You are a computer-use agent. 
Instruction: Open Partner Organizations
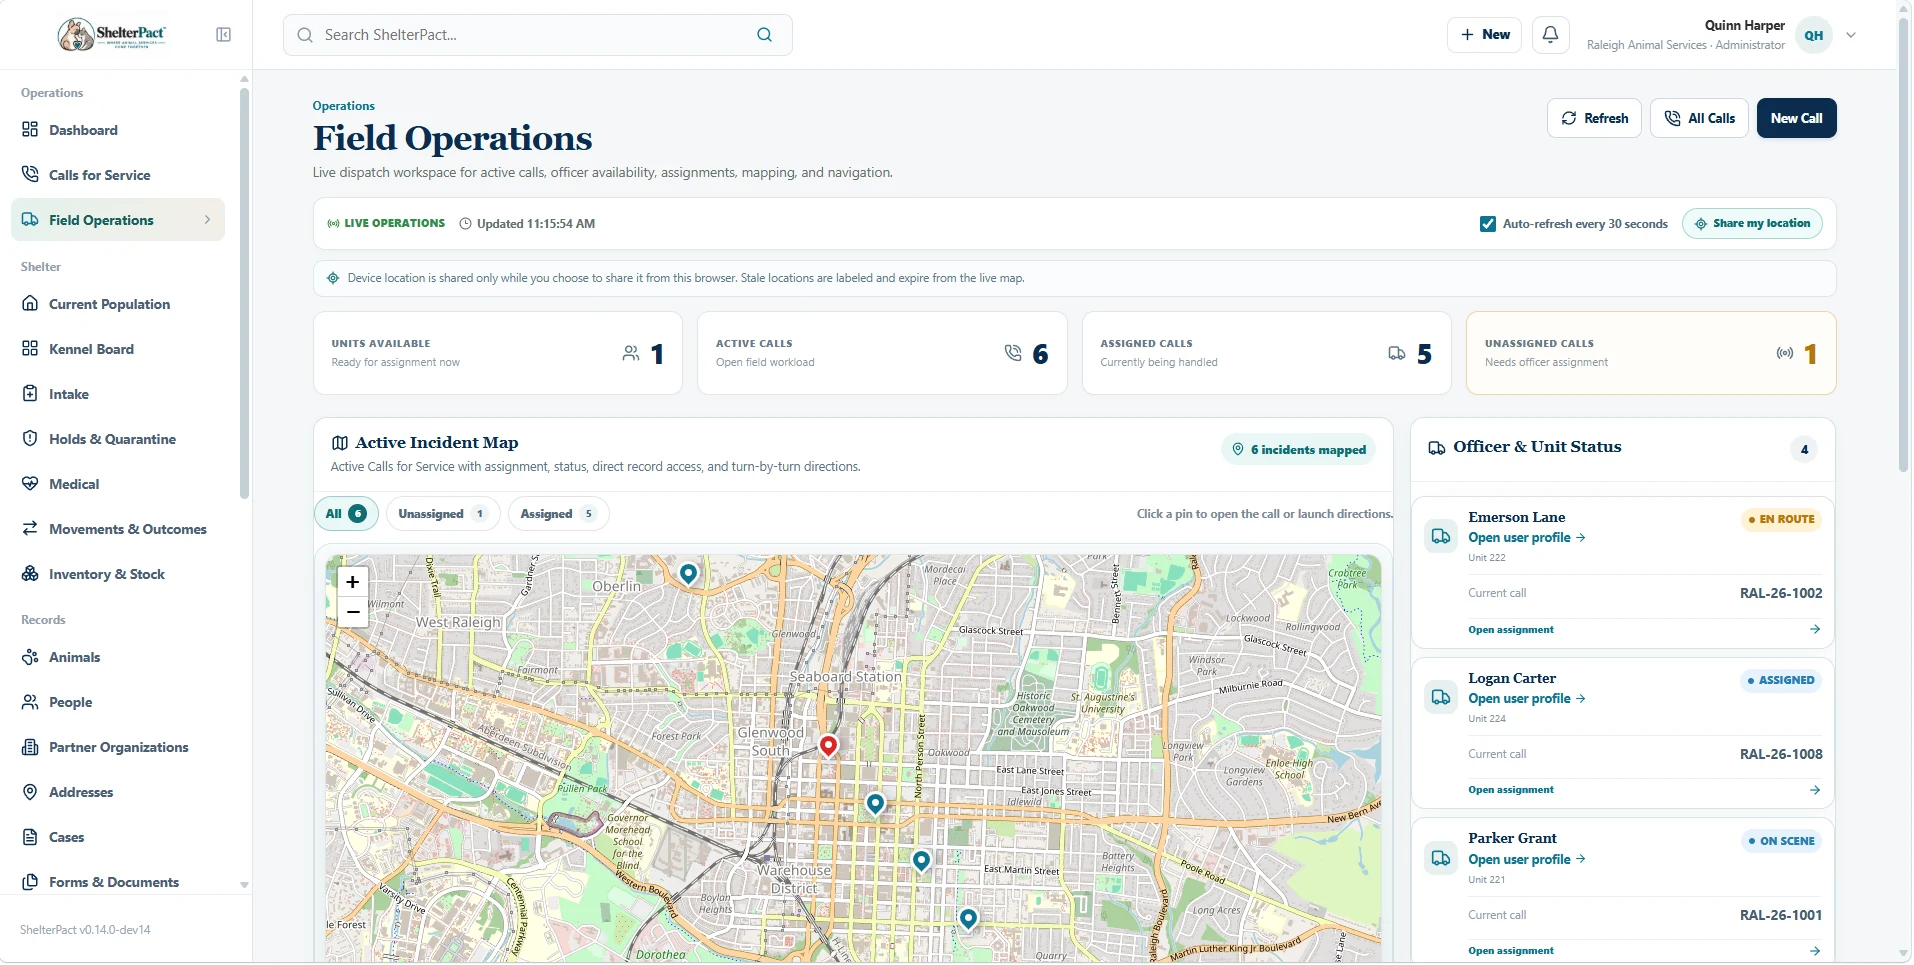click(x=118, y=747)
